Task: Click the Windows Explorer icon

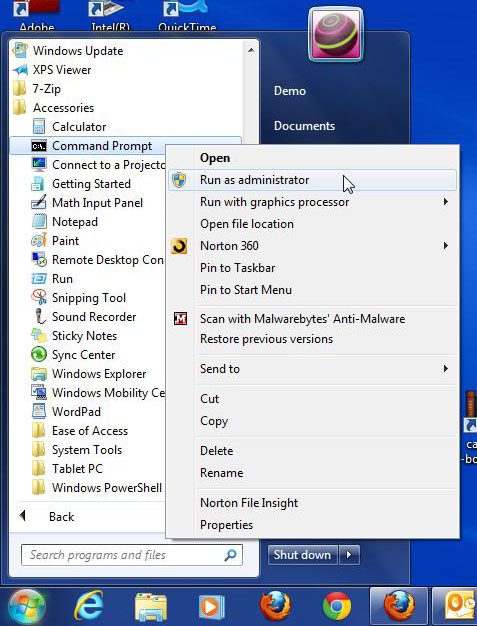Action: (39, 374)
